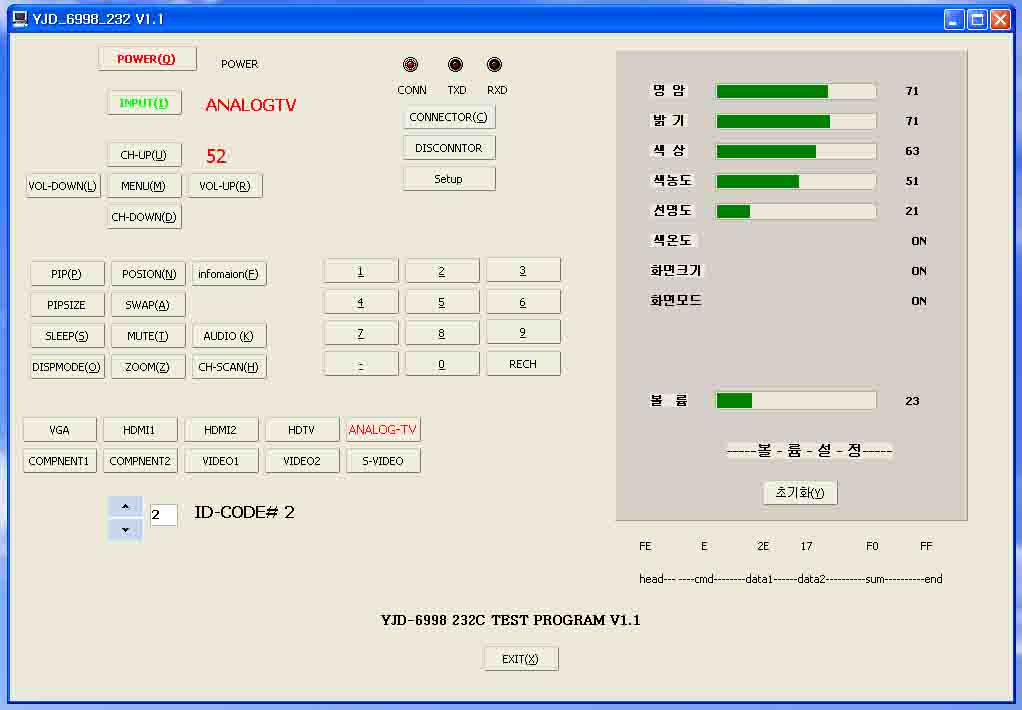Image resolution: width=1022 pixels, height=710 pixels.
Task: Decrease ID code with down arrow
Action: (x=125, y=529)
